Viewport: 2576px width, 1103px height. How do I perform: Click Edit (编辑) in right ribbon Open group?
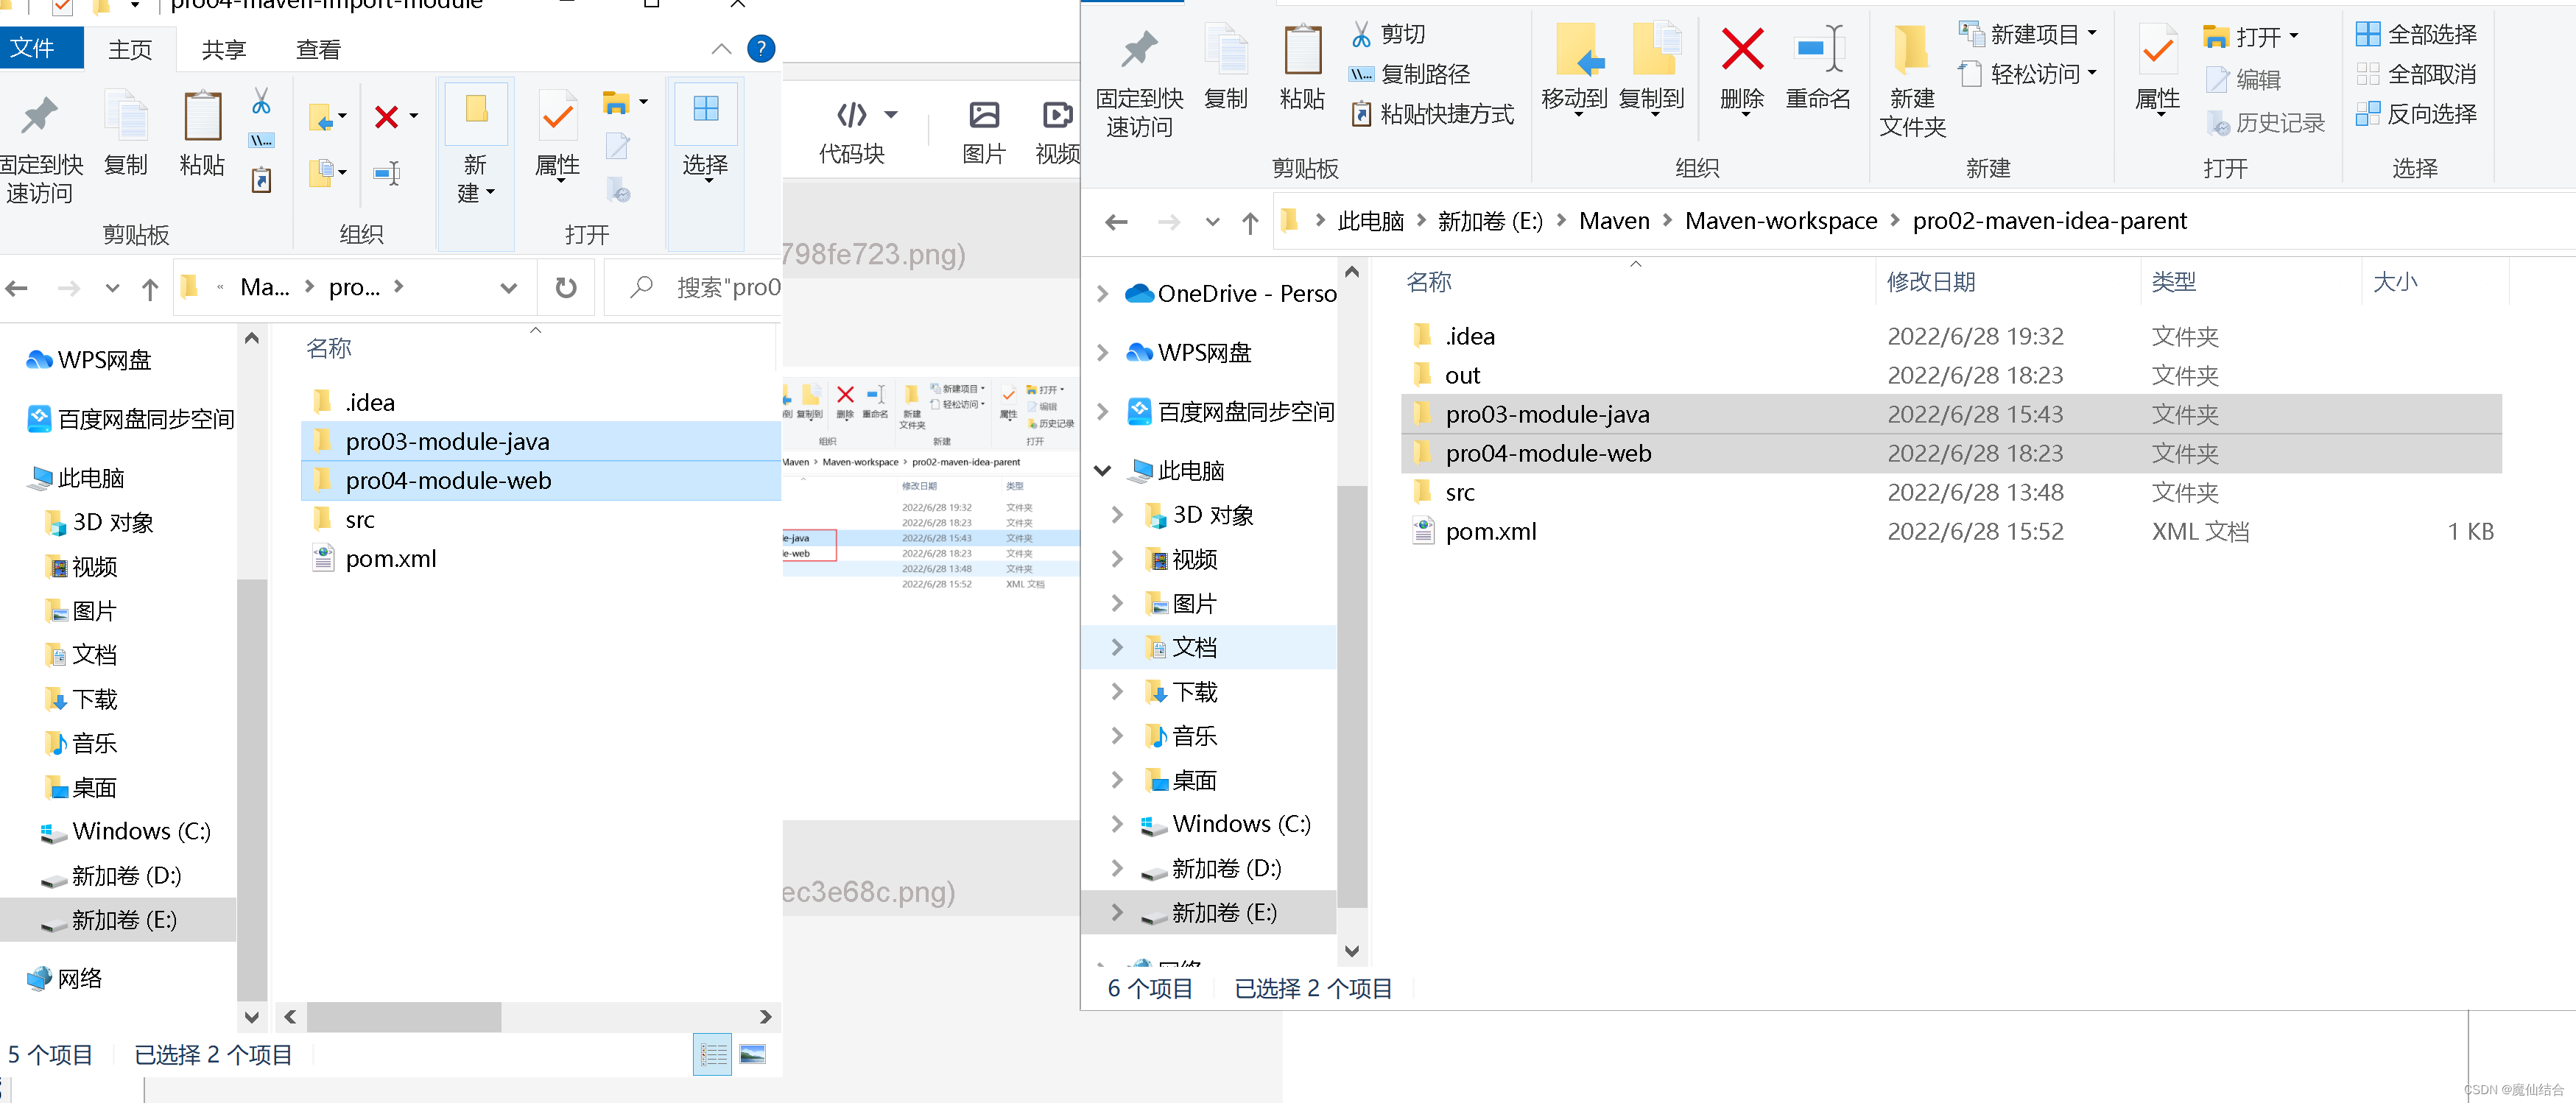pos(2244,79)
